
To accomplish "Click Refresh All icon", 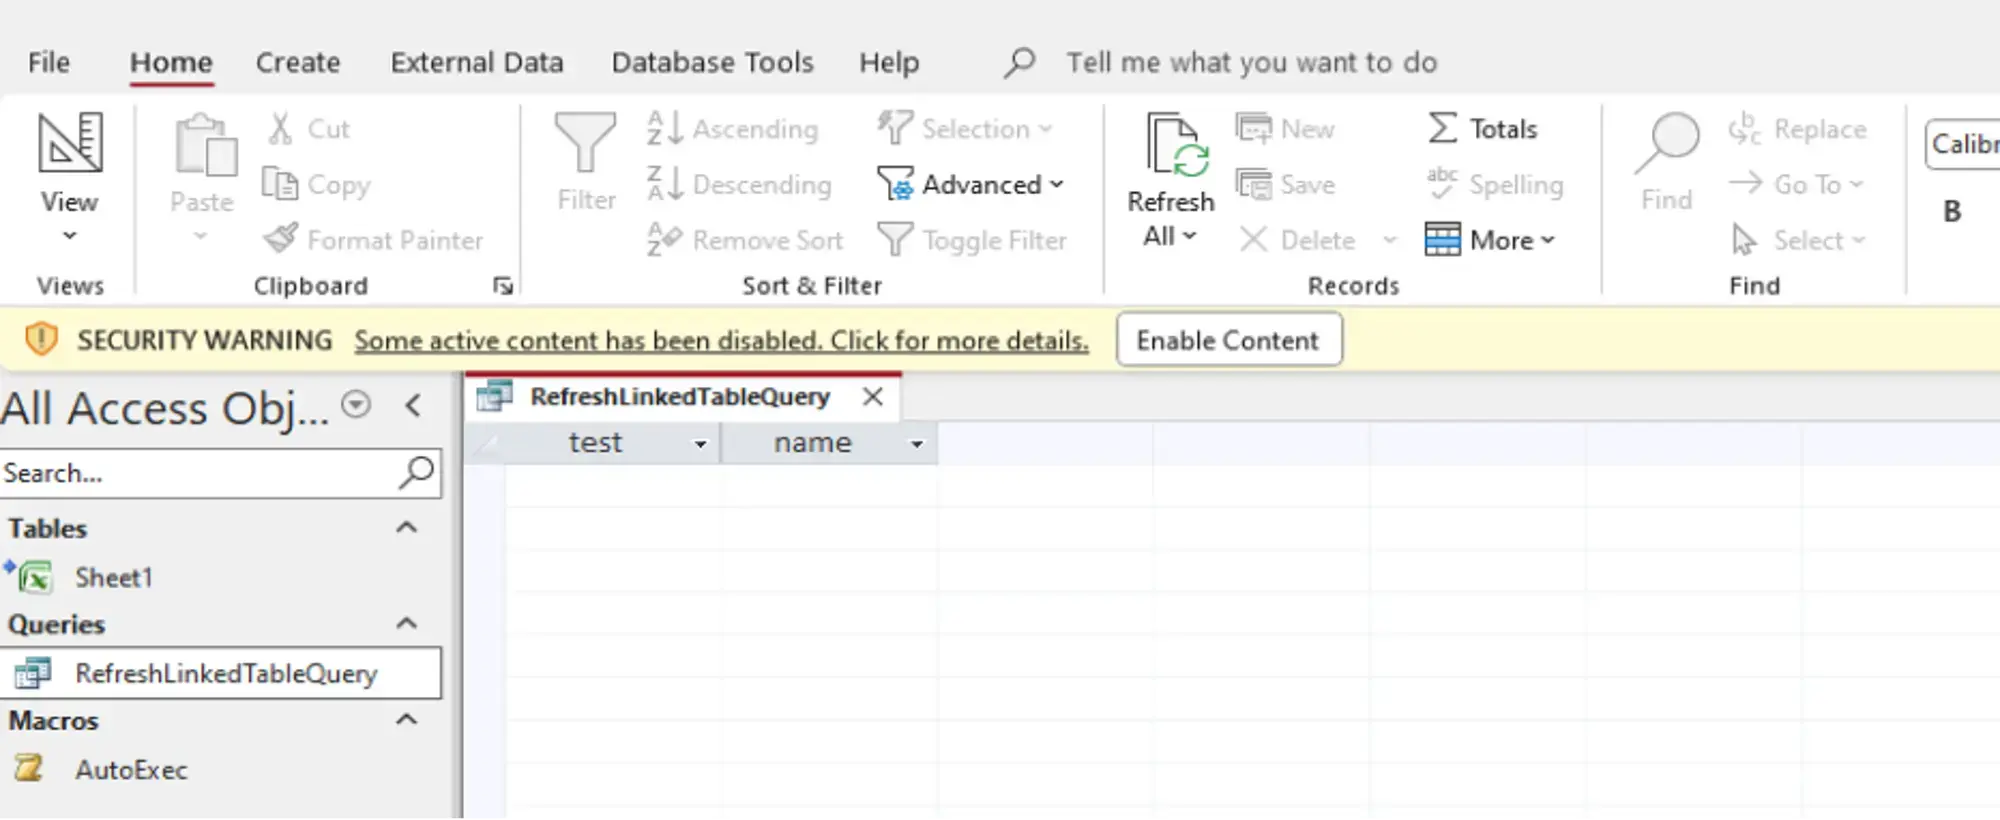I will pyautogui.click(x=1177, y=146).
